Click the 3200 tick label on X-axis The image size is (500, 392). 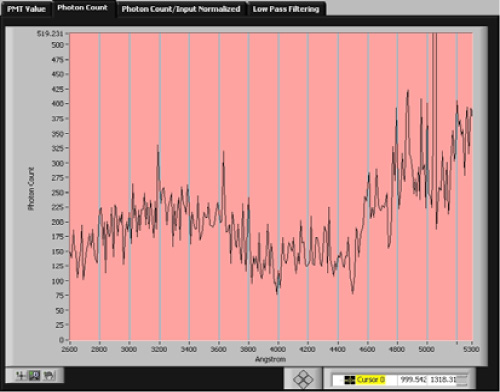[159, 349]
